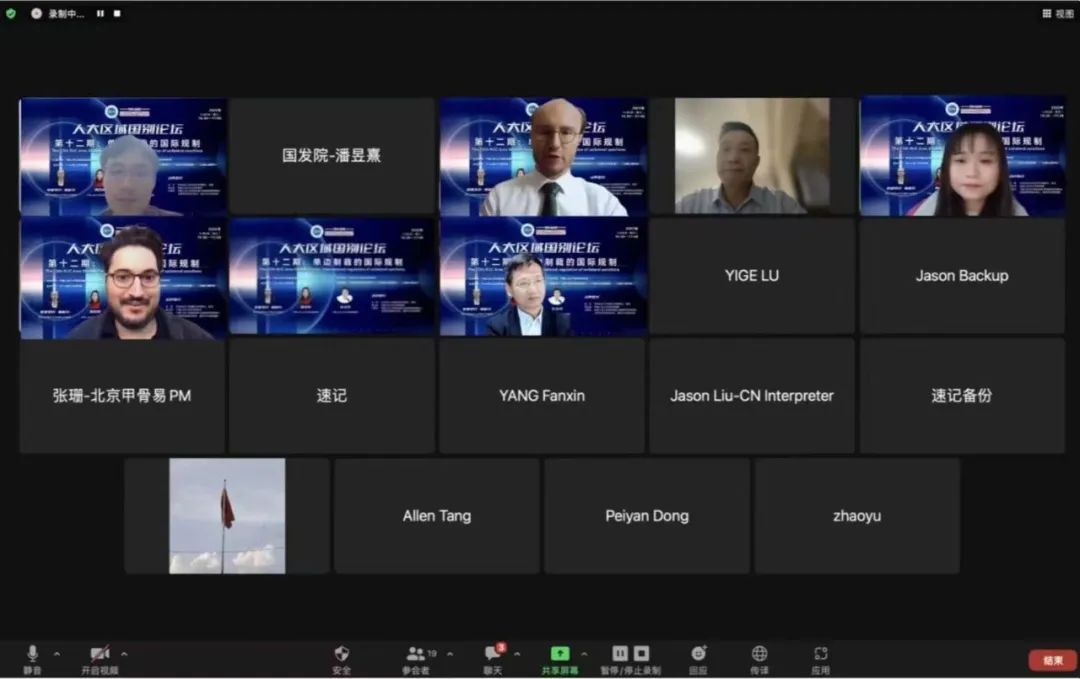
Task: Open the Reactions menu
Action: pos(698,654)
